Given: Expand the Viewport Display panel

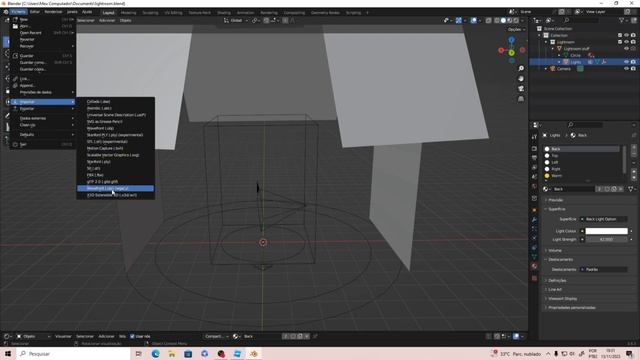Looking at the screenshot, I should click(x=562, y=298).
